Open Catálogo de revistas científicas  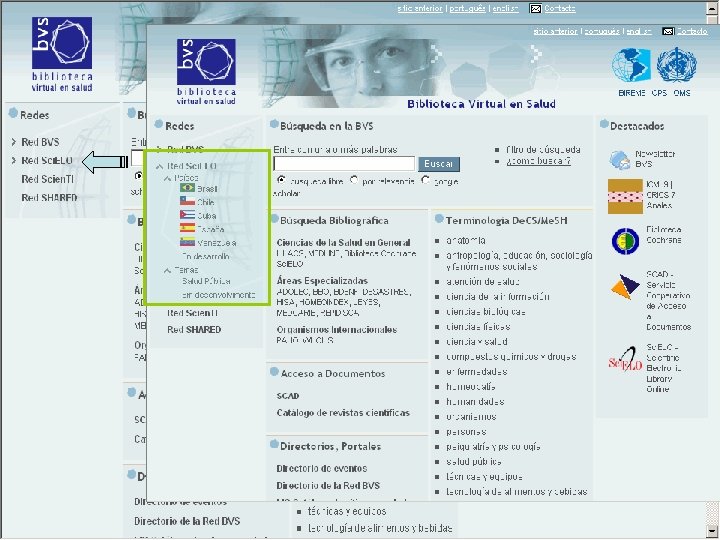pyautogui.click(x=343, y=413)
